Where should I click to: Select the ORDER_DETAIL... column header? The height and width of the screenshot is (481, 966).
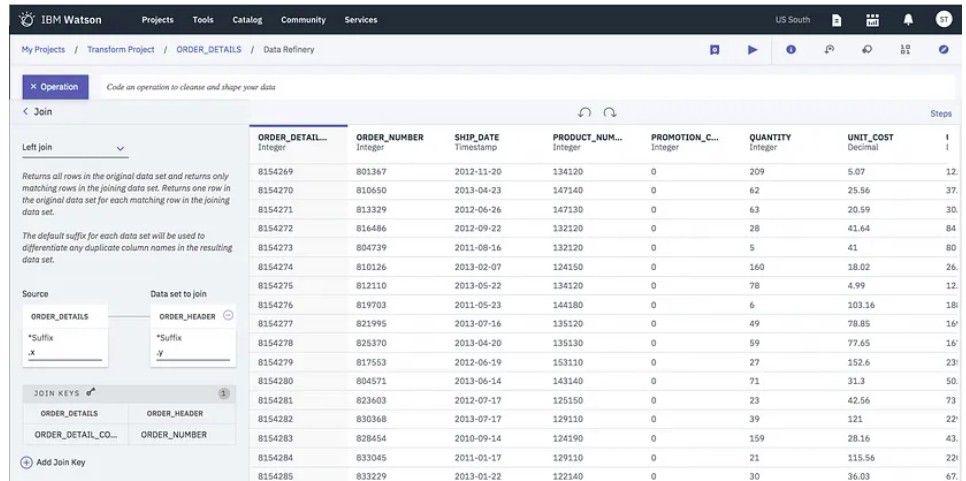pyautogui.click(x=299, y=142)
